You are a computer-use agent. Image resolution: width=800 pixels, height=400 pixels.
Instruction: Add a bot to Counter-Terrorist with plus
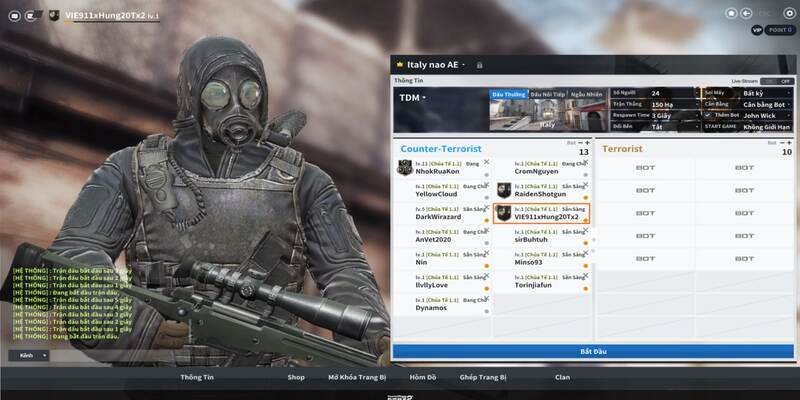[x=587, y=143]
